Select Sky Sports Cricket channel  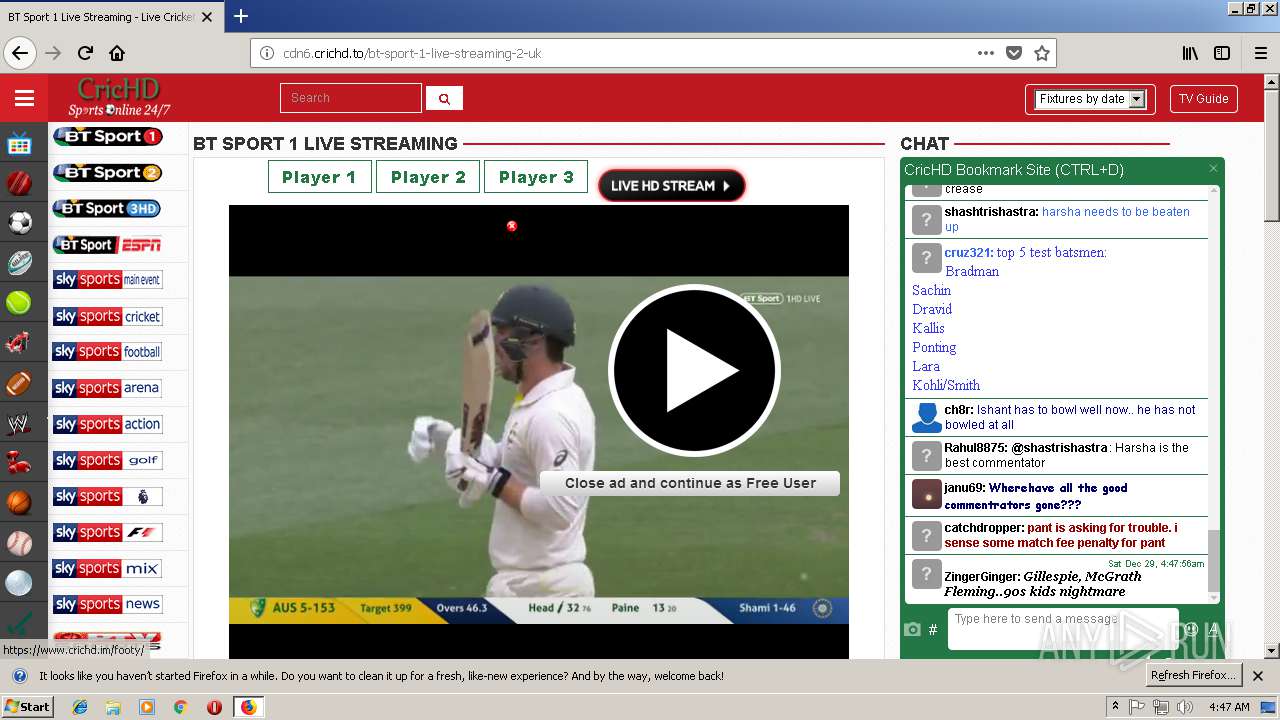point(107,316)
